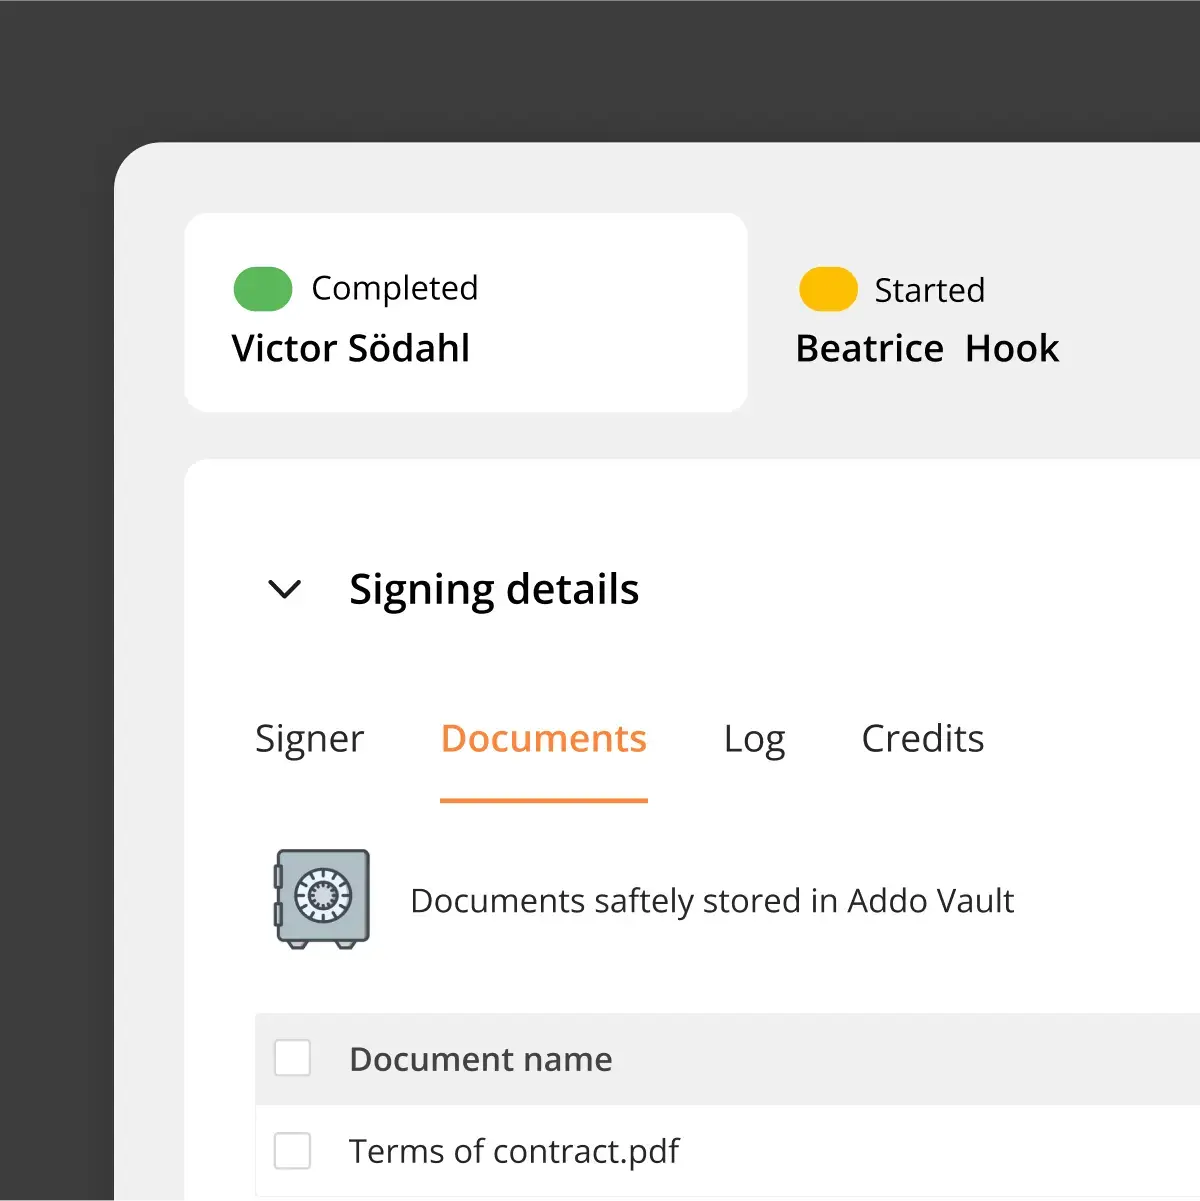Click the Signing details heading
The image size is (1200, 1201).
(x=494, y=589)
